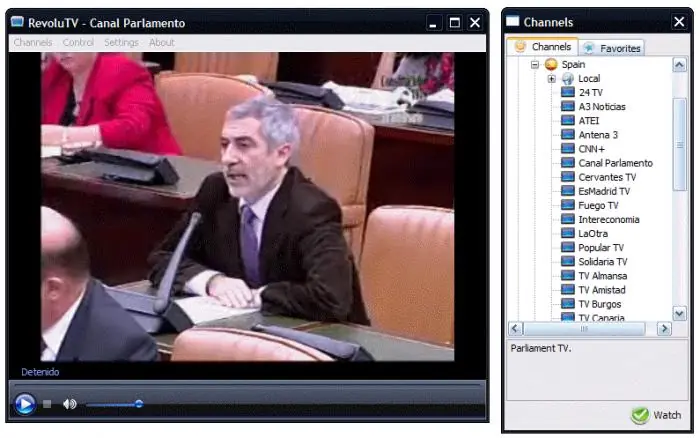The image size is (700, 438).
Task: Open the Control menu
Action: coord(78,42)
